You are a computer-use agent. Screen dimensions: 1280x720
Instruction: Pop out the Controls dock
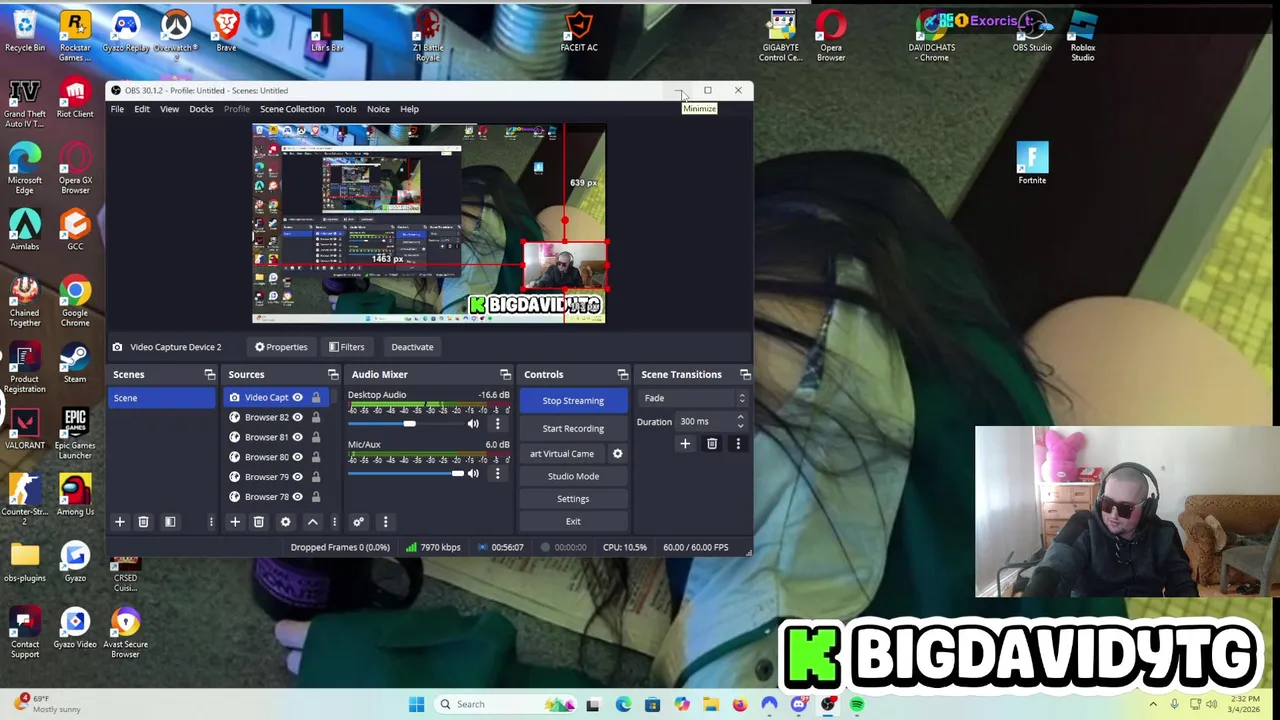tap(623, 374)
